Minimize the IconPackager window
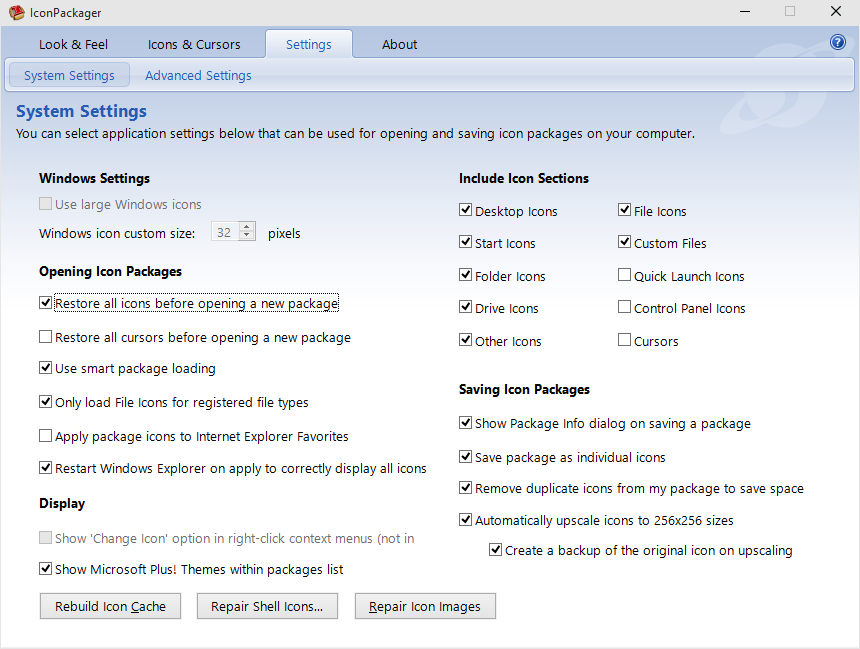The width and height of the screenshot is (860, 649). point(745,12)
